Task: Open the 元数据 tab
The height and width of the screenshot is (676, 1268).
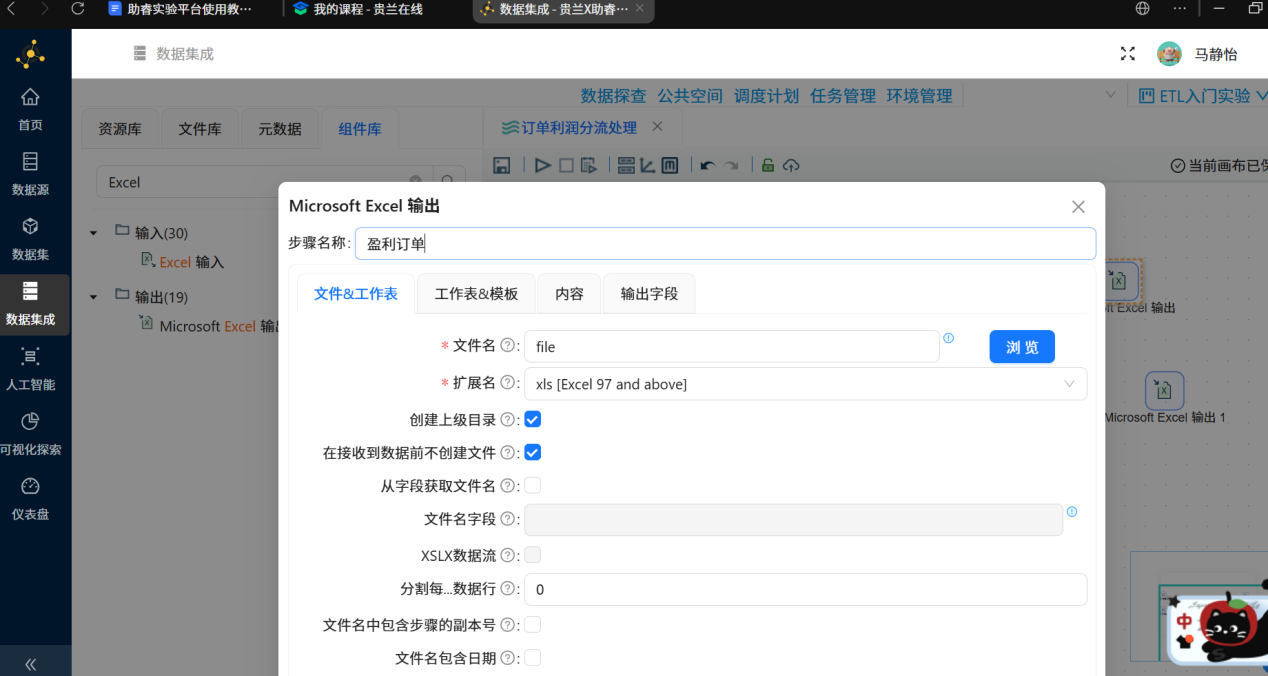Action: pyautogui.click(x=280, y=129)
